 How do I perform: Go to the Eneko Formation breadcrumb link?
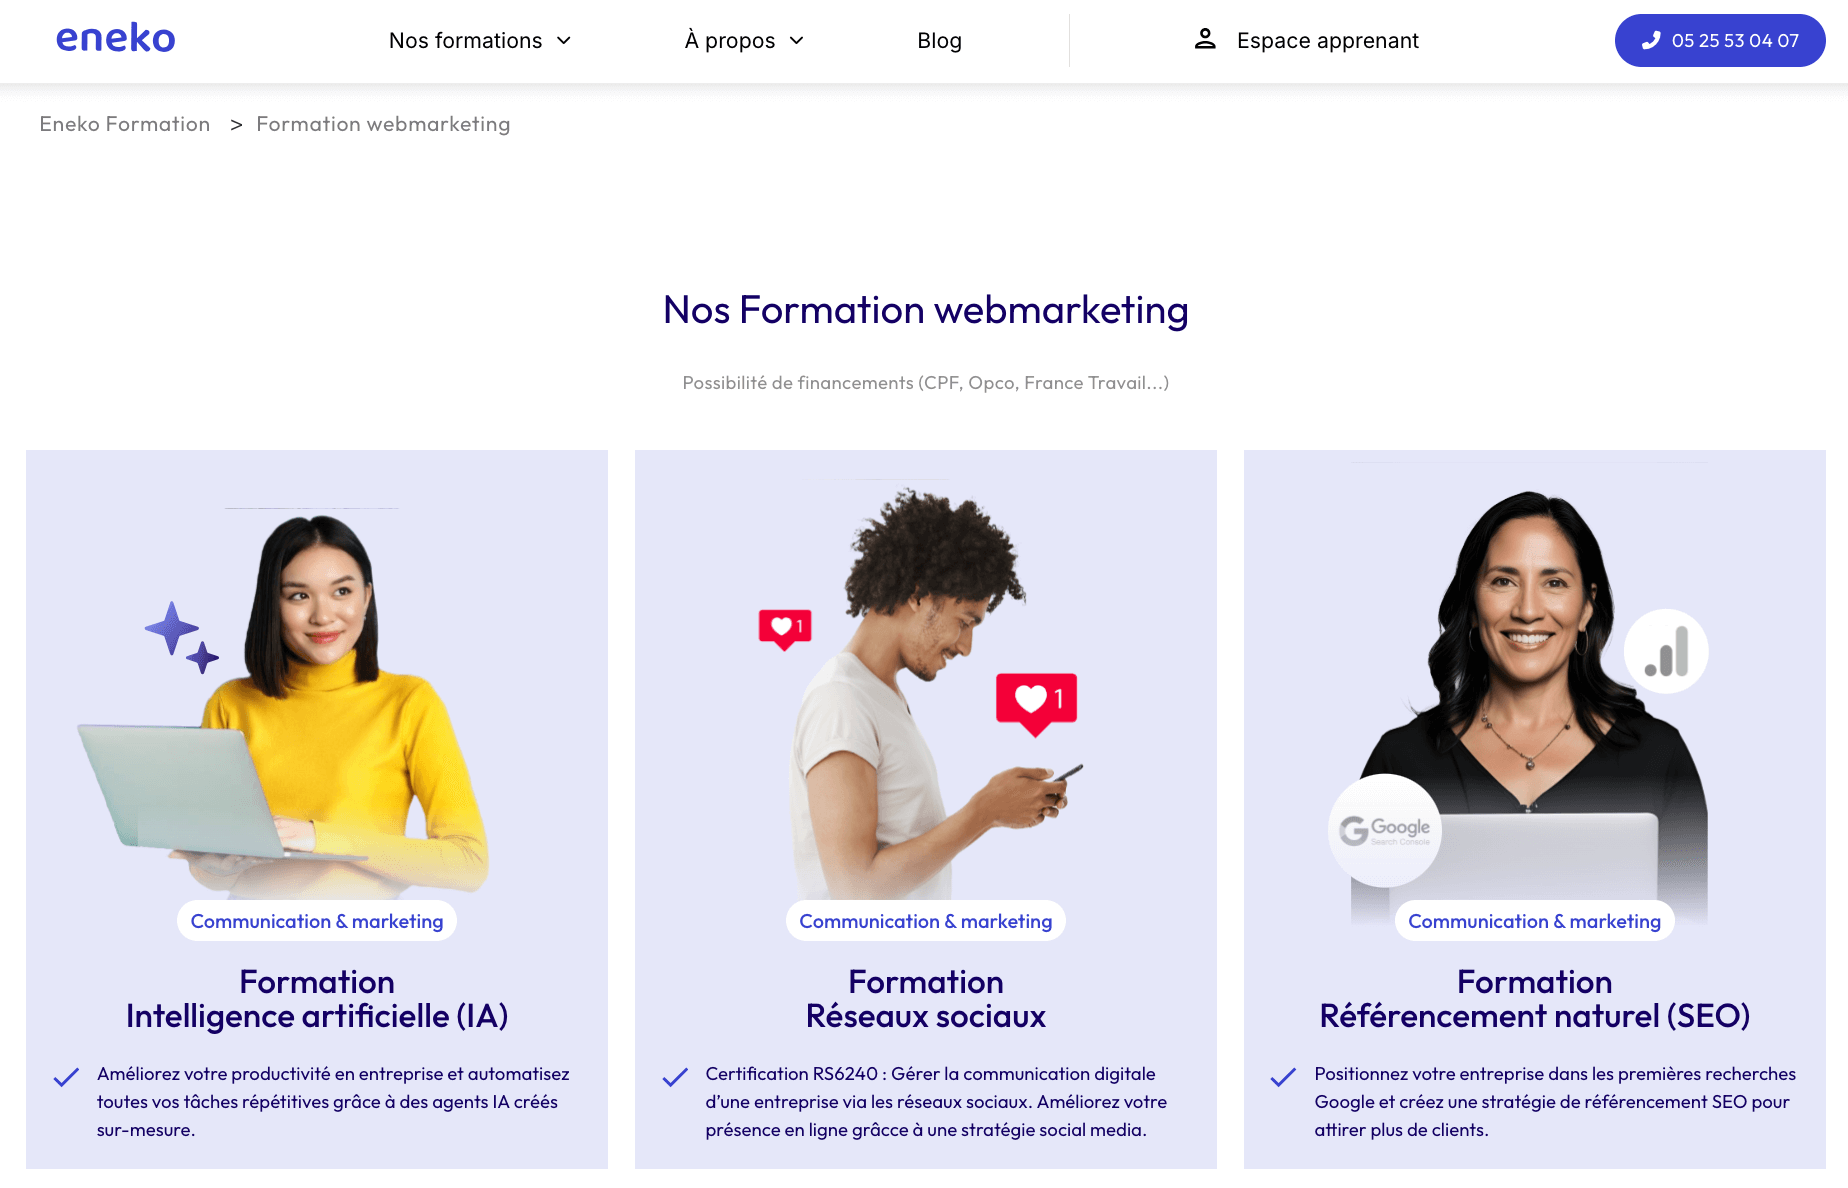125,124
